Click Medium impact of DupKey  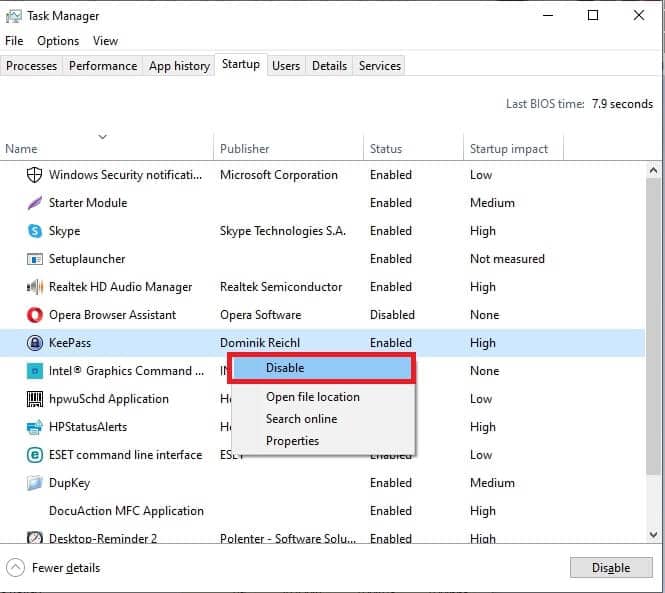(x=492, y=483)
